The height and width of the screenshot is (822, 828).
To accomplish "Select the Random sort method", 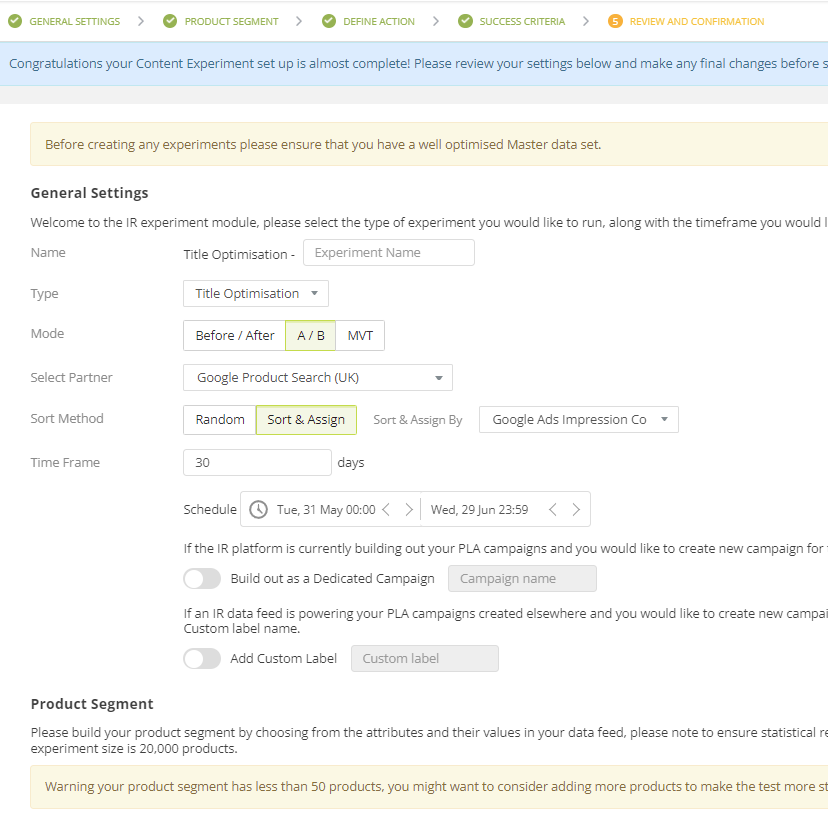I will (220, 420).
